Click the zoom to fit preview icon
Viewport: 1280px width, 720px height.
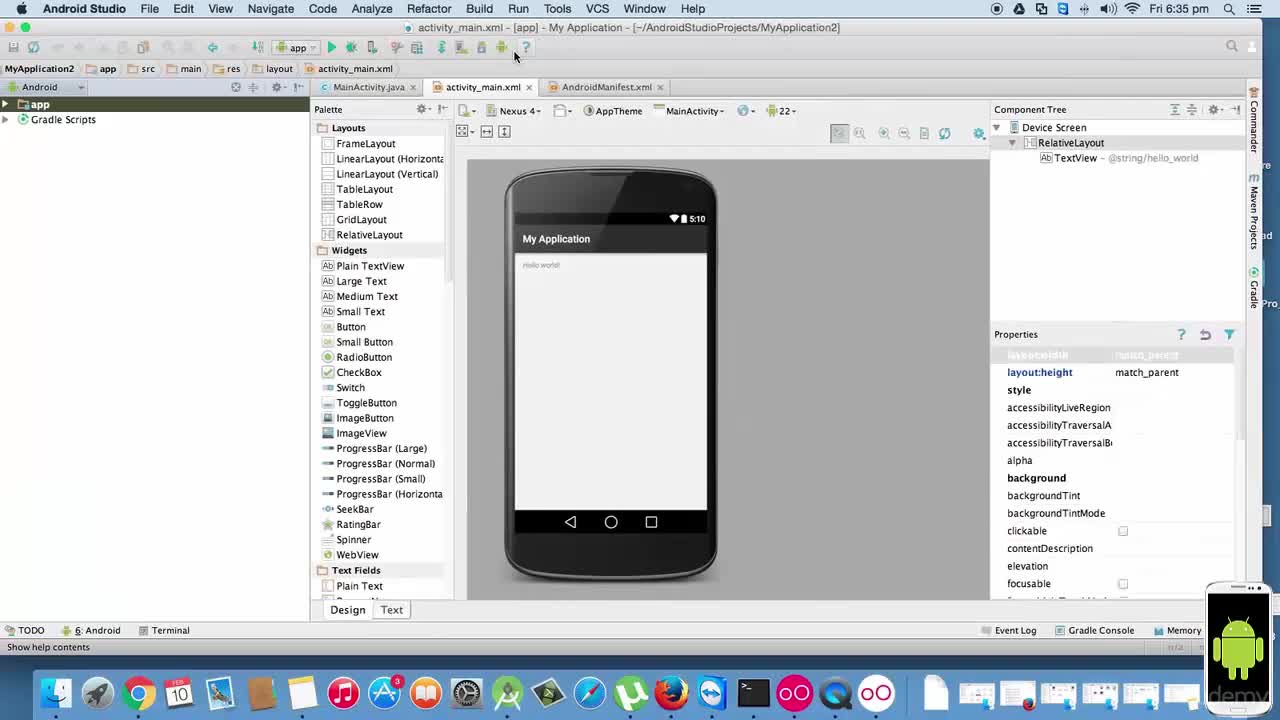[840, 133]
